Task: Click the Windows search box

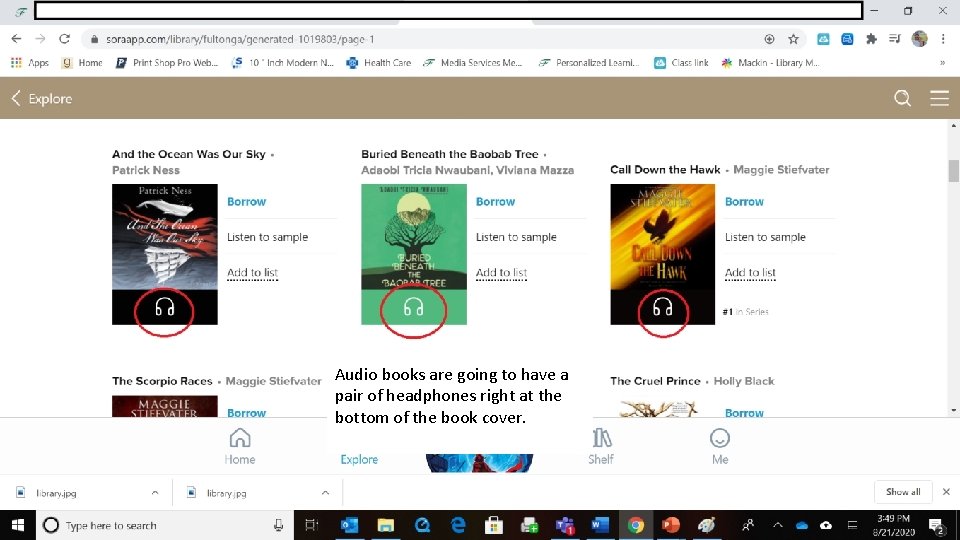Action: tap(165, 525)
